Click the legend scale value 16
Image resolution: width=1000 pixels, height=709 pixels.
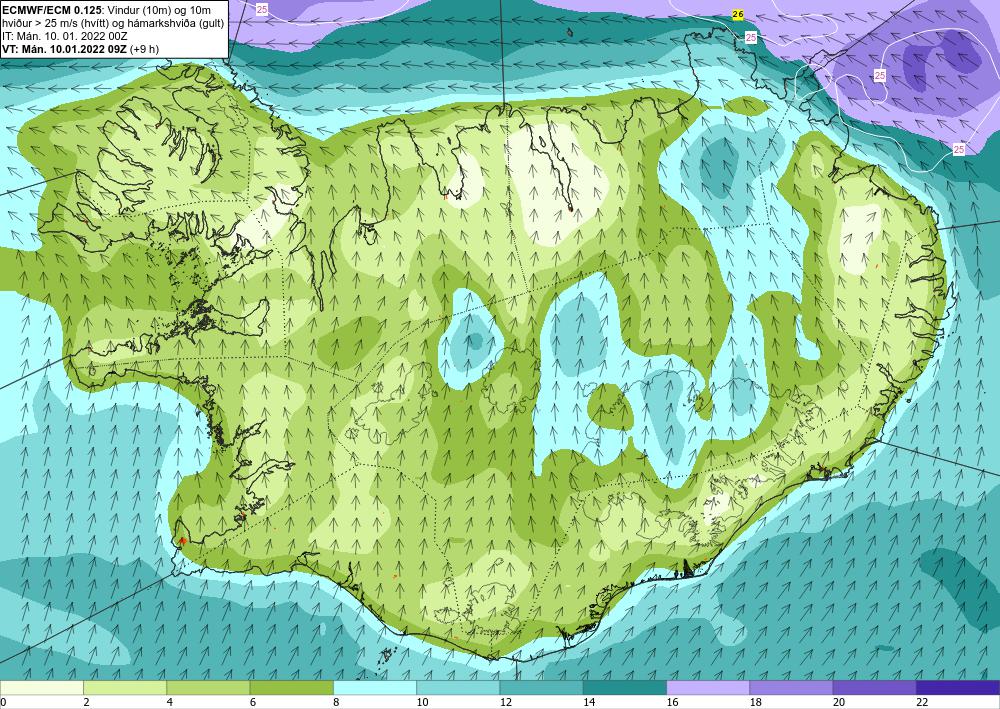pyautogui.click(x=672, y=703)
